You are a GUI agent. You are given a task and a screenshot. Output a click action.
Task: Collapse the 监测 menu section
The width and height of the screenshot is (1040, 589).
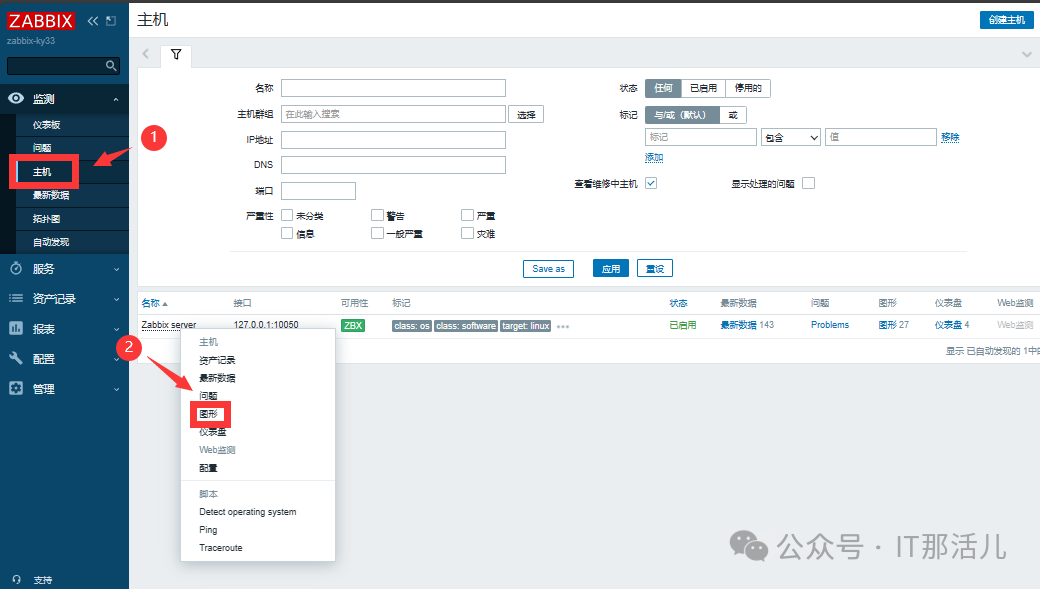116,99
